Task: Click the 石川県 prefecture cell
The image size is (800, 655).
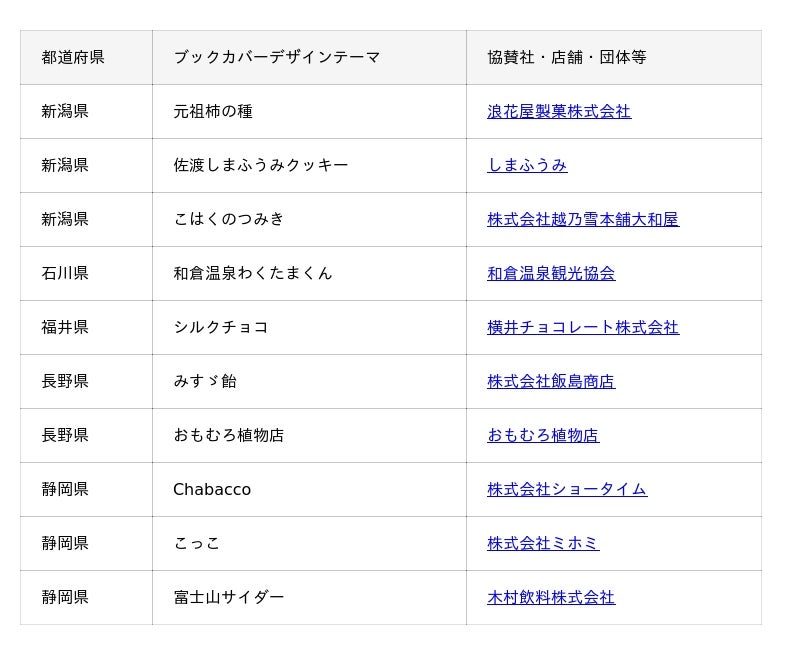Action: [65, 274]
